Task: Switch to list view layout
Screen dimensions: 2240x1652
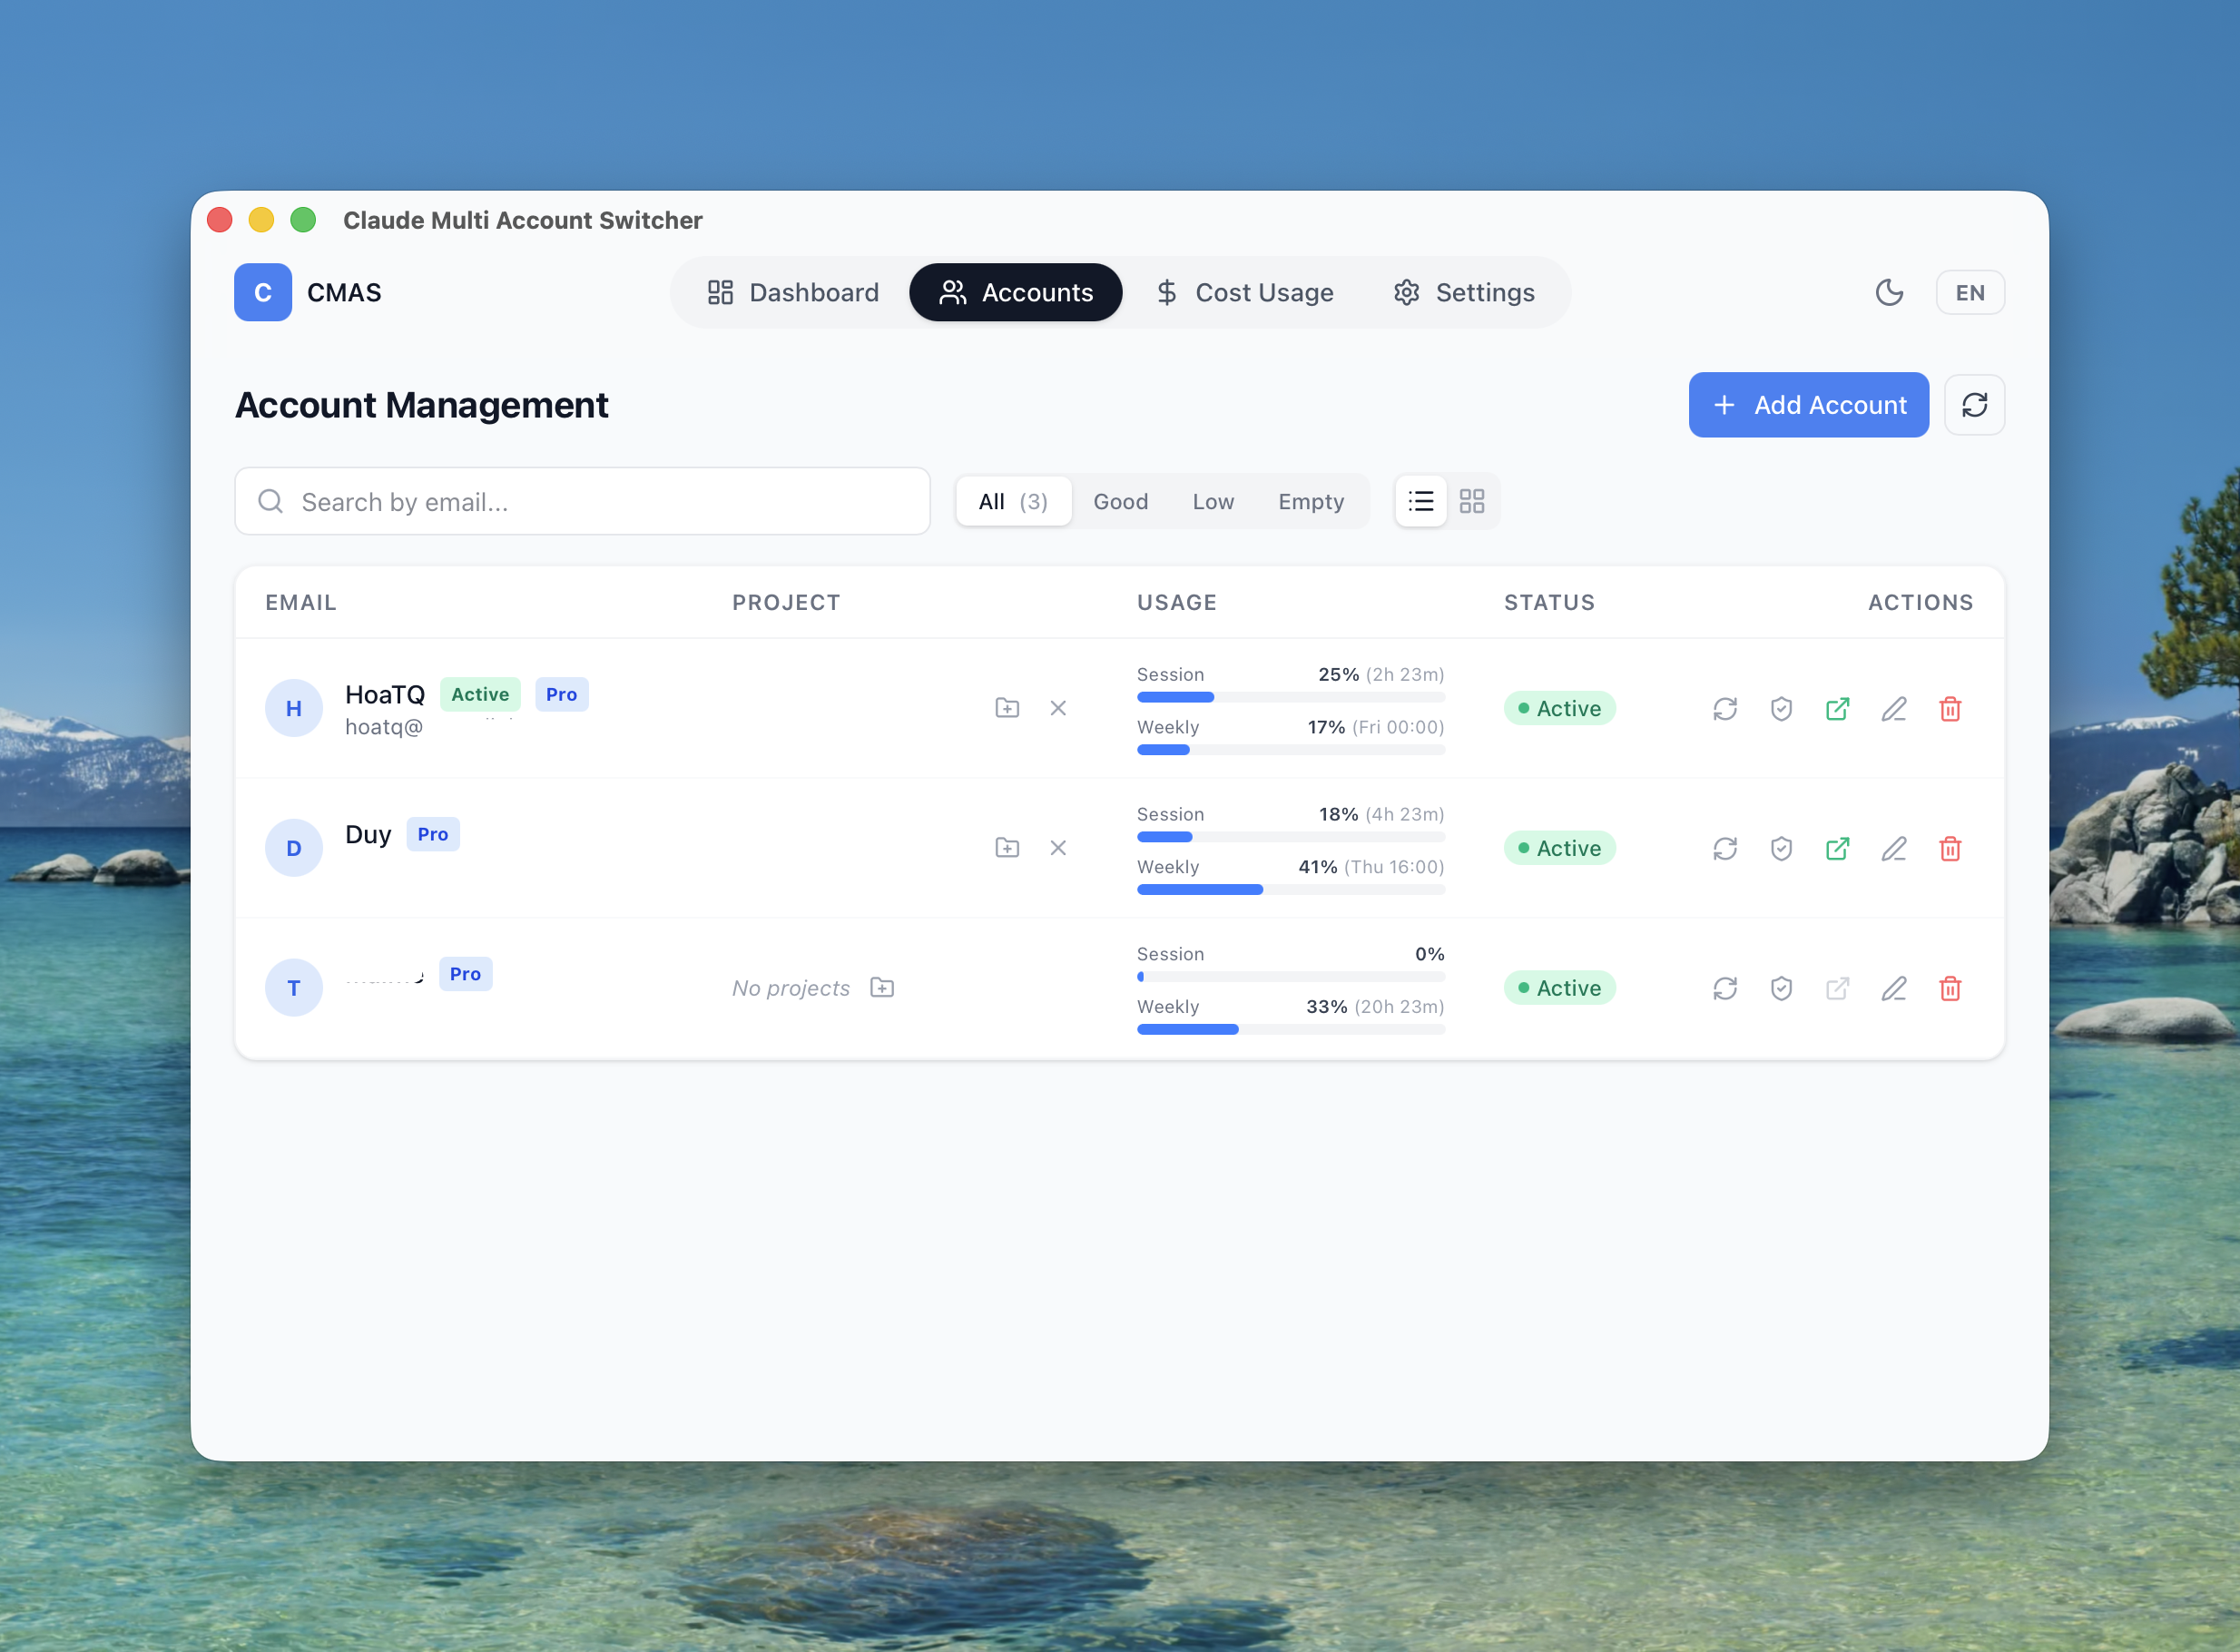Action: pos(1421,501)
